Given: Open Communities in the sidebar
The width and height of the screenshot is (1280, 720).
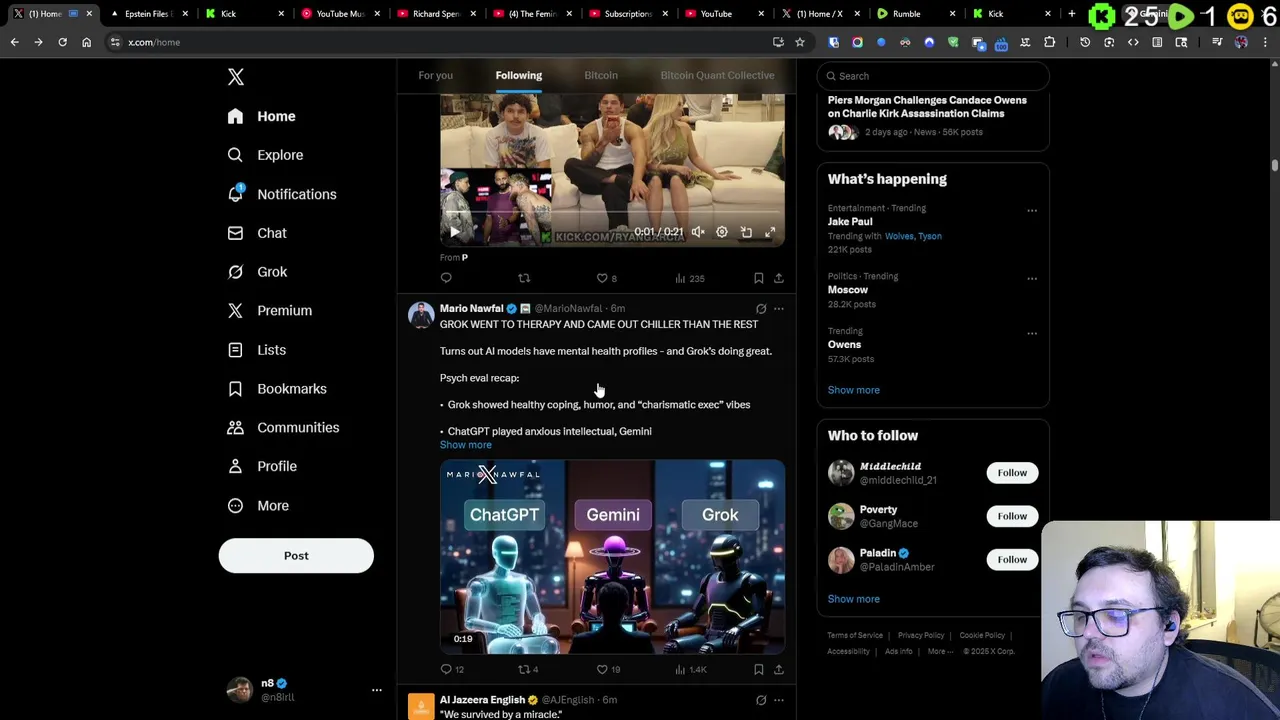Looking at the screenshot, I should [x=283, y=428].
